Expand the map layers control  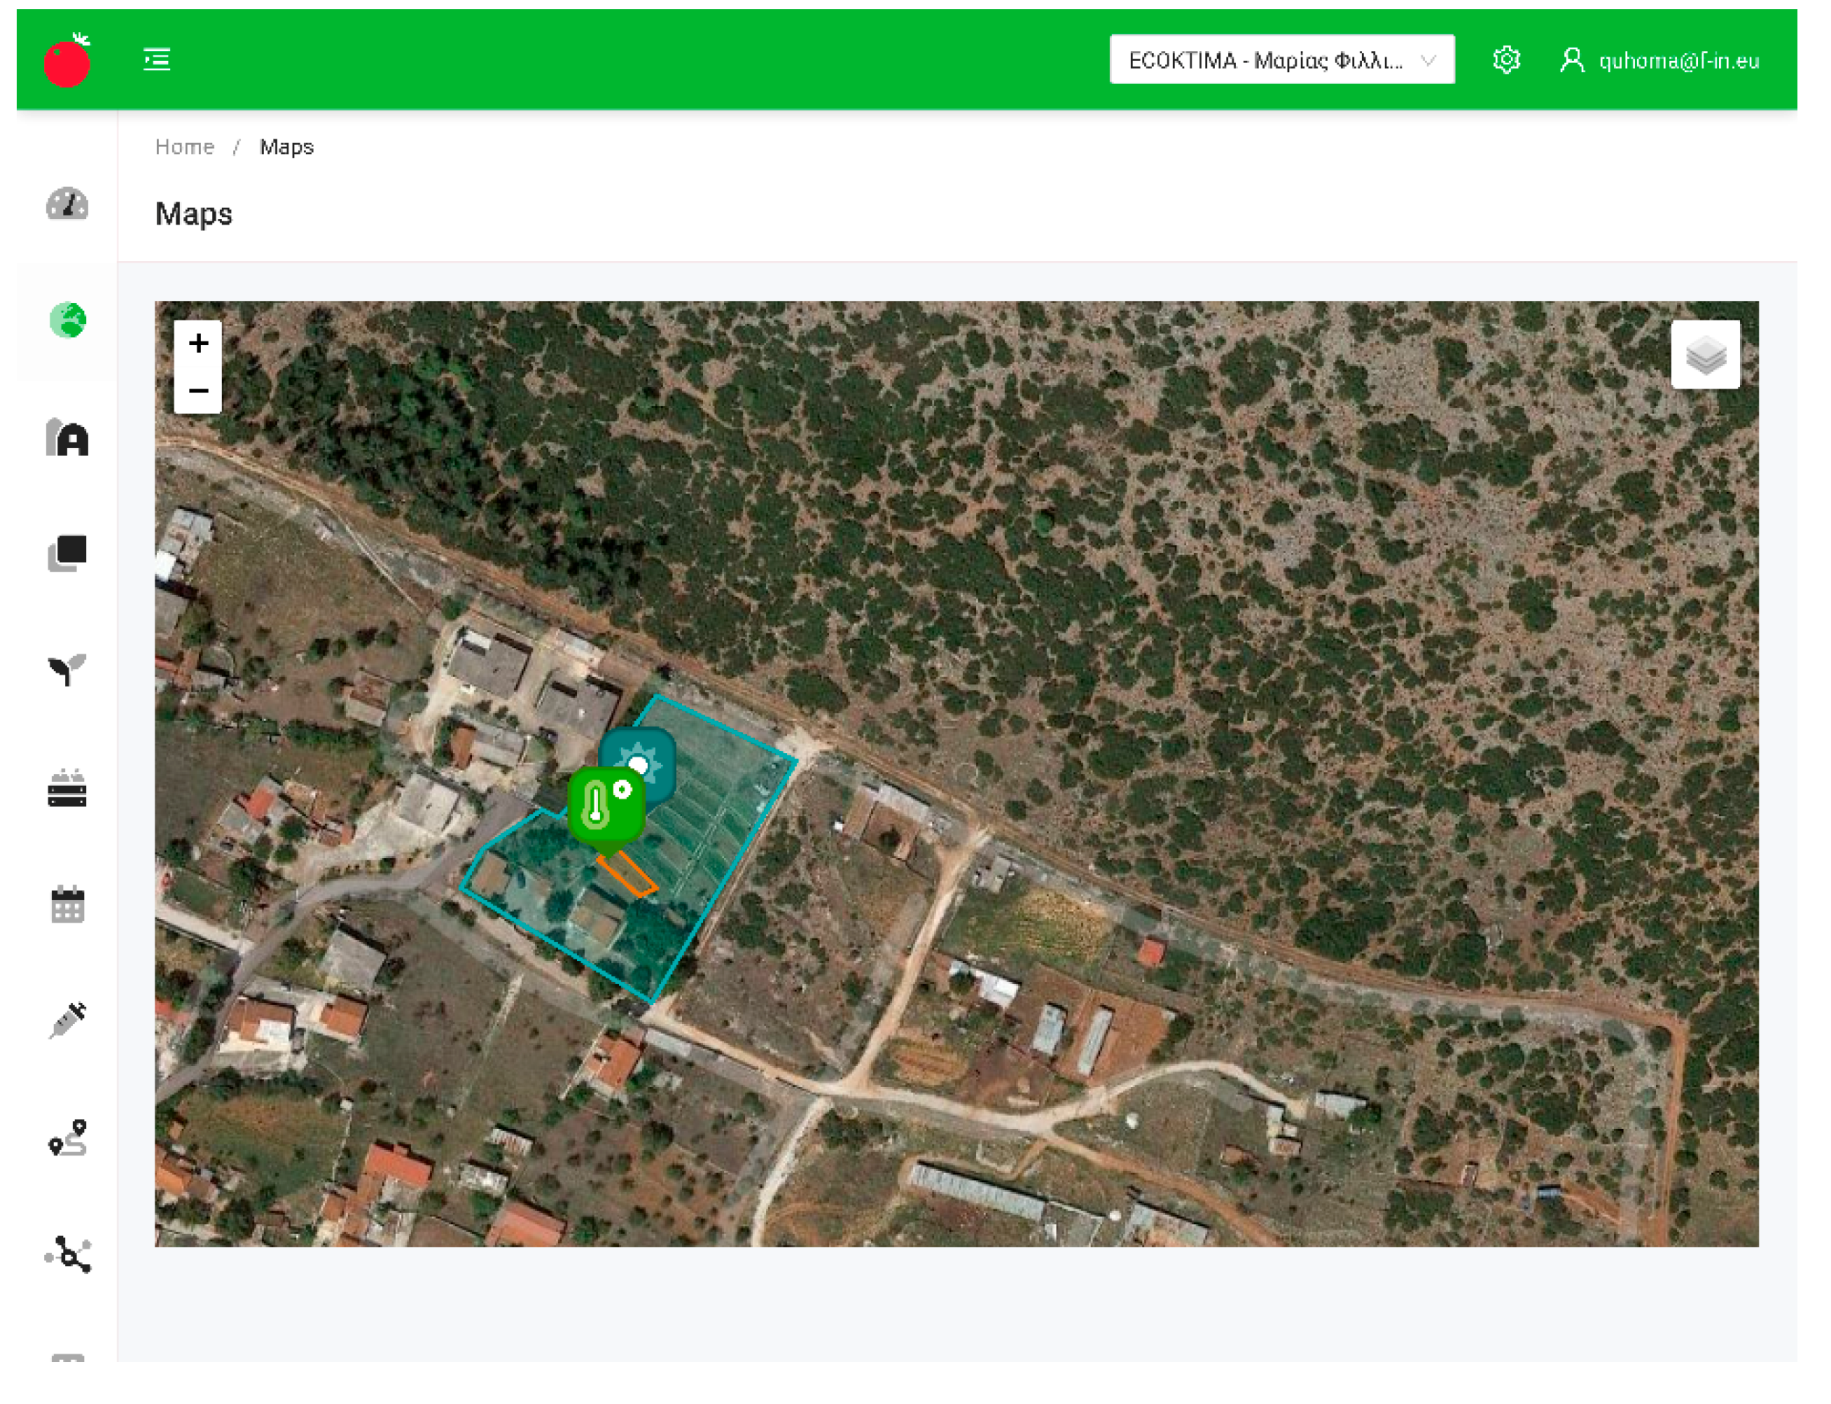[x=1704, y=354]
